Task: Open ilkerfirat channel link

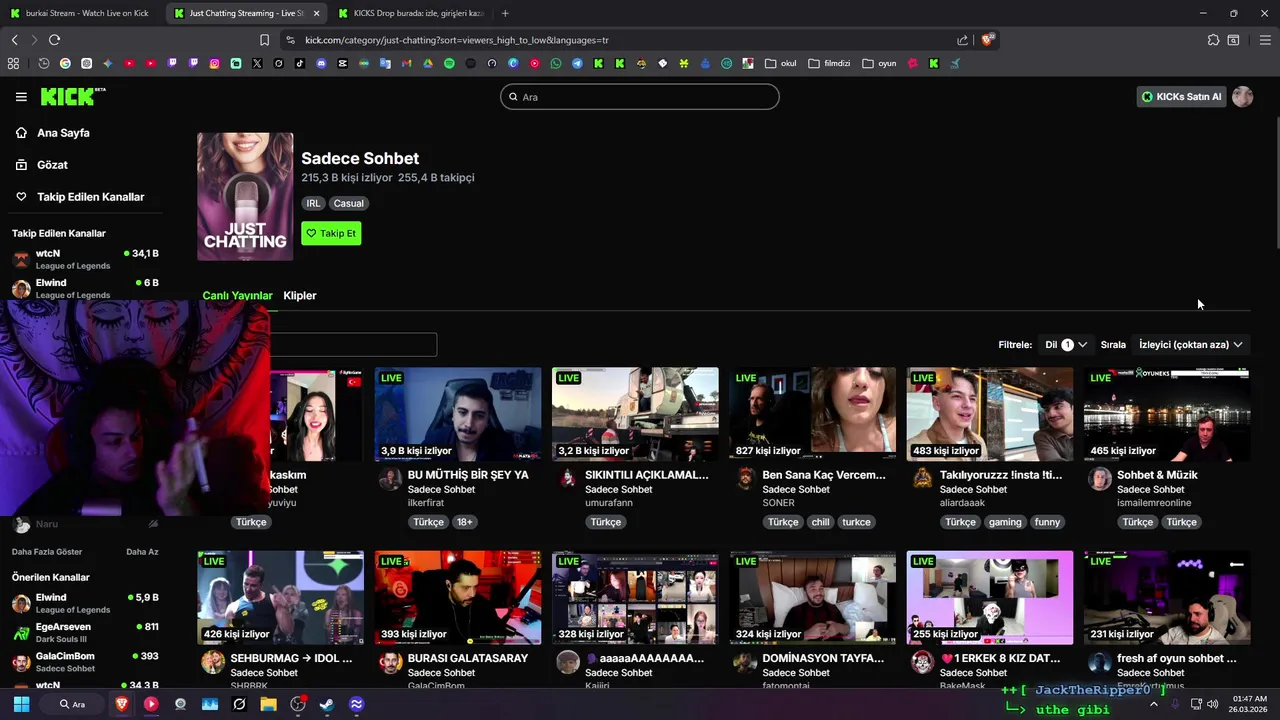Action: click(424, 503)
